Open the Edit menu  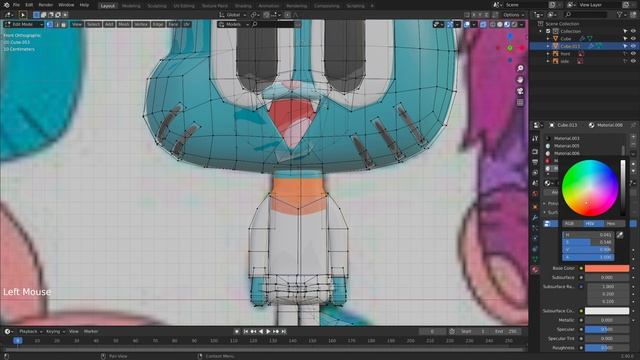point(29,5)
